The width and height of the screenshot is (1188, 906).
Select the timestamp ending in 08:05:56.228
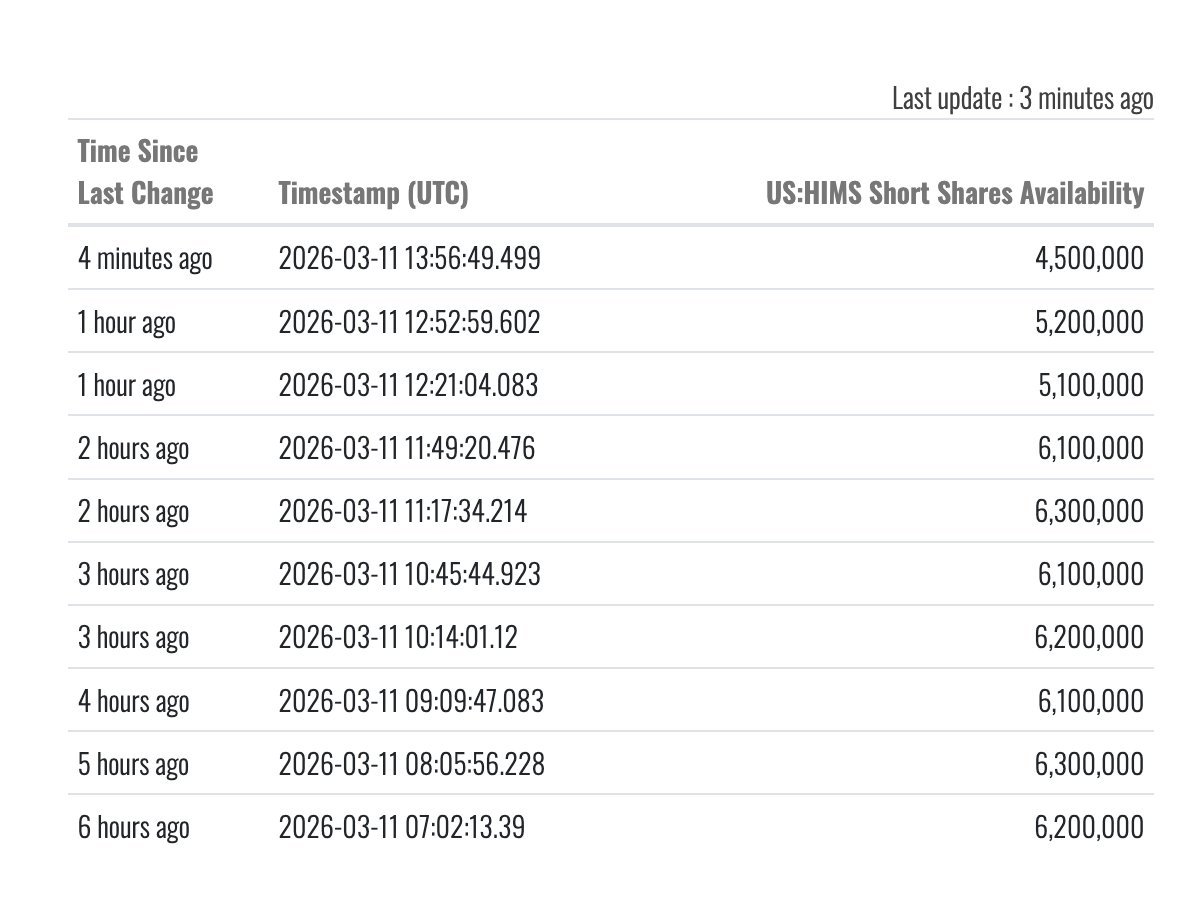tap(411, 764)
